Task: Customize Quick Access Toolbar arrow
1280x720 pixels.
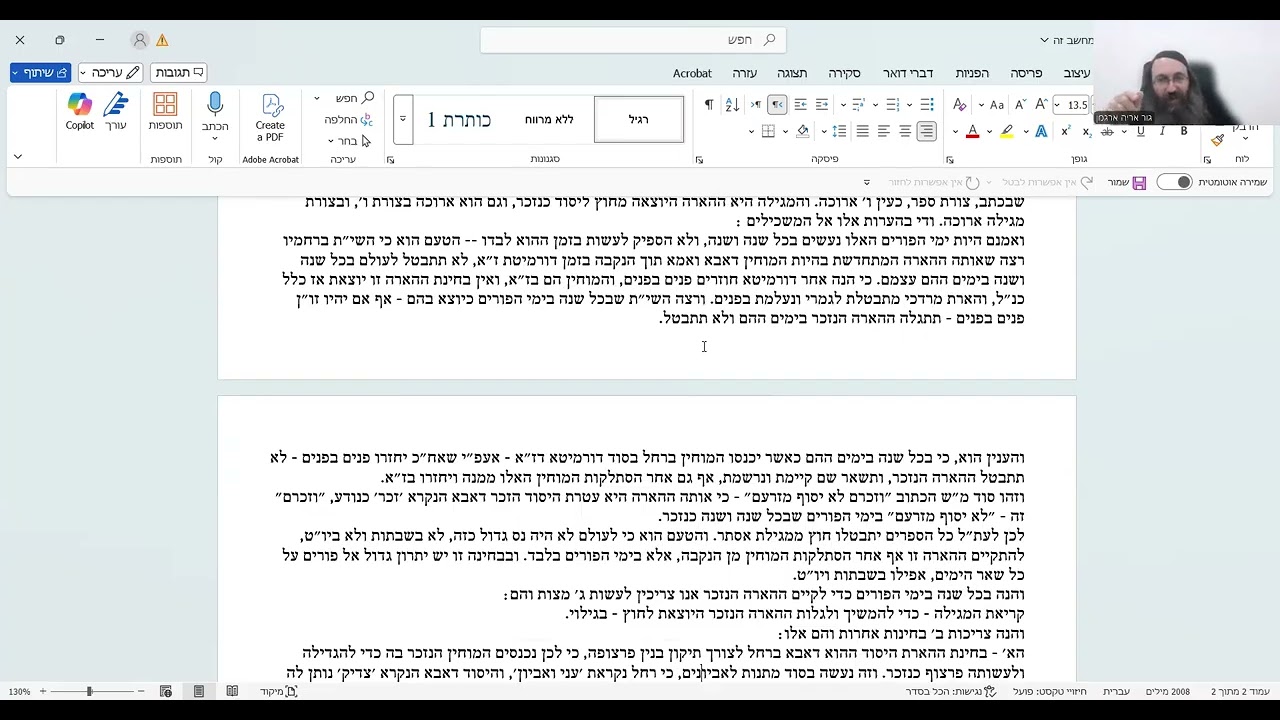Action: [x=867, y=182]
